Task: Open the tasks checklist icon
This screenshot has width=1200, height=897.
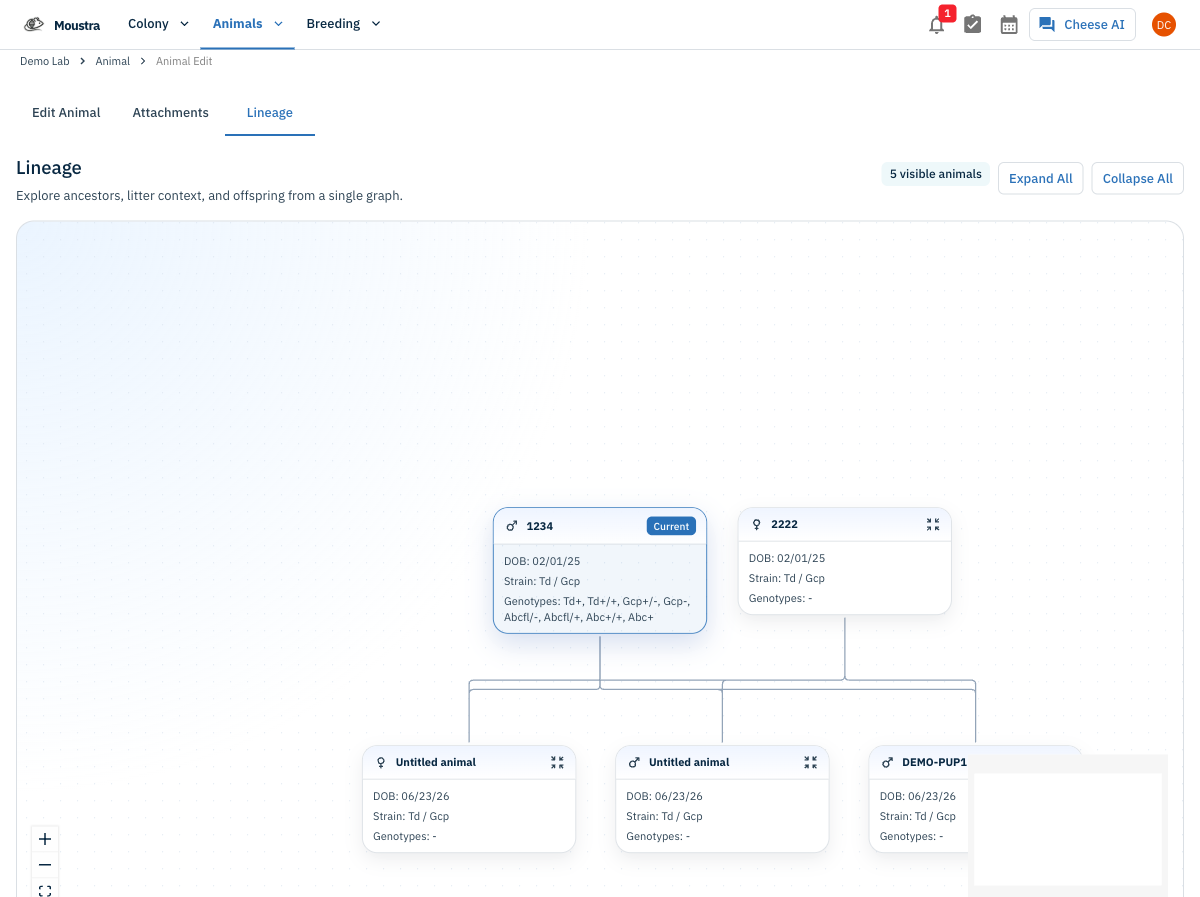Action: point(972,24)
